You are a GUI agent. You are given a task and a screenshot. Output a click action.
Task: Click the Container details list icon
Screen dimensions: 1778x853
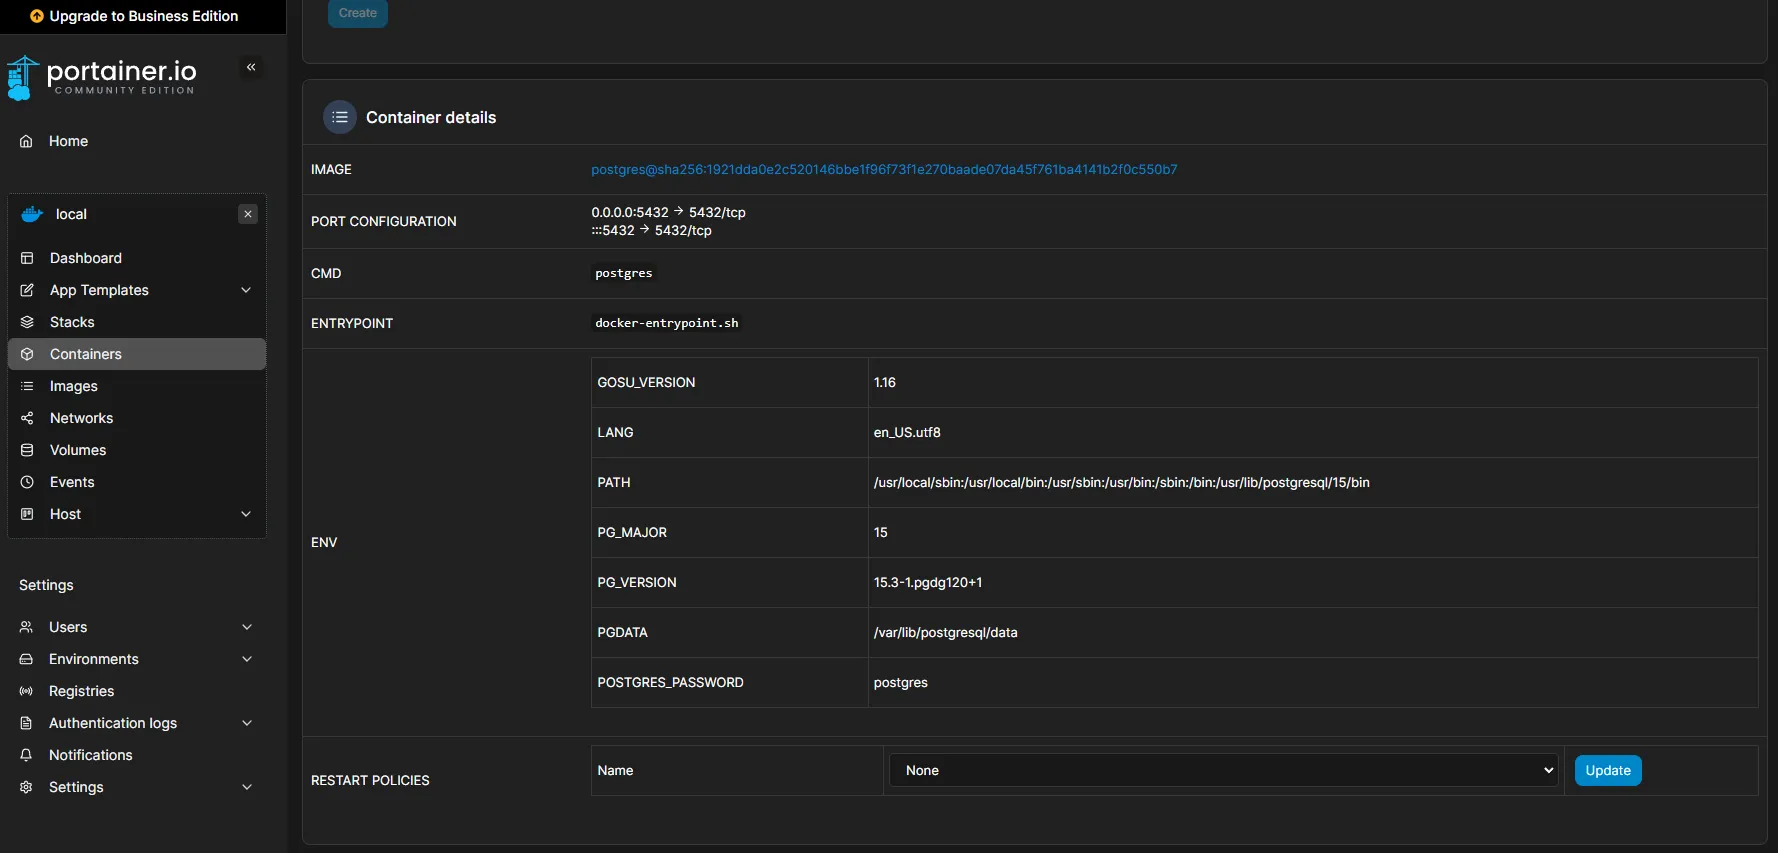tap(340, 117)
